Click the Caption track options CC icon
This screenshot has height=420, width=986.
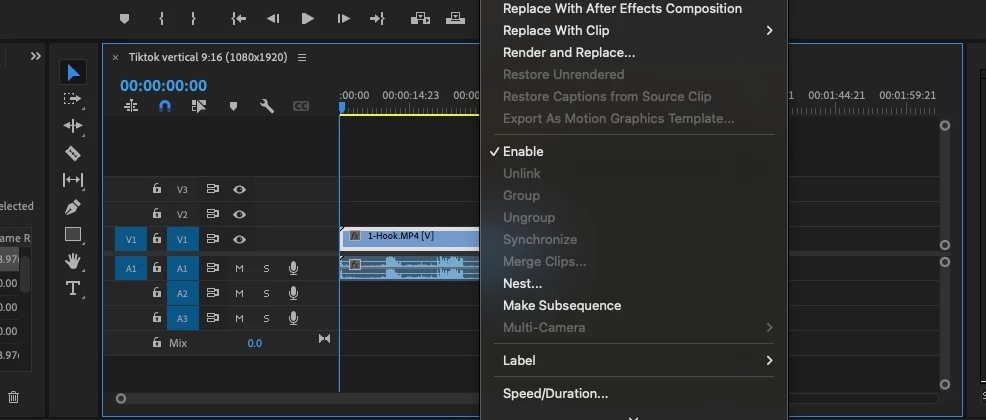(301, 106)
